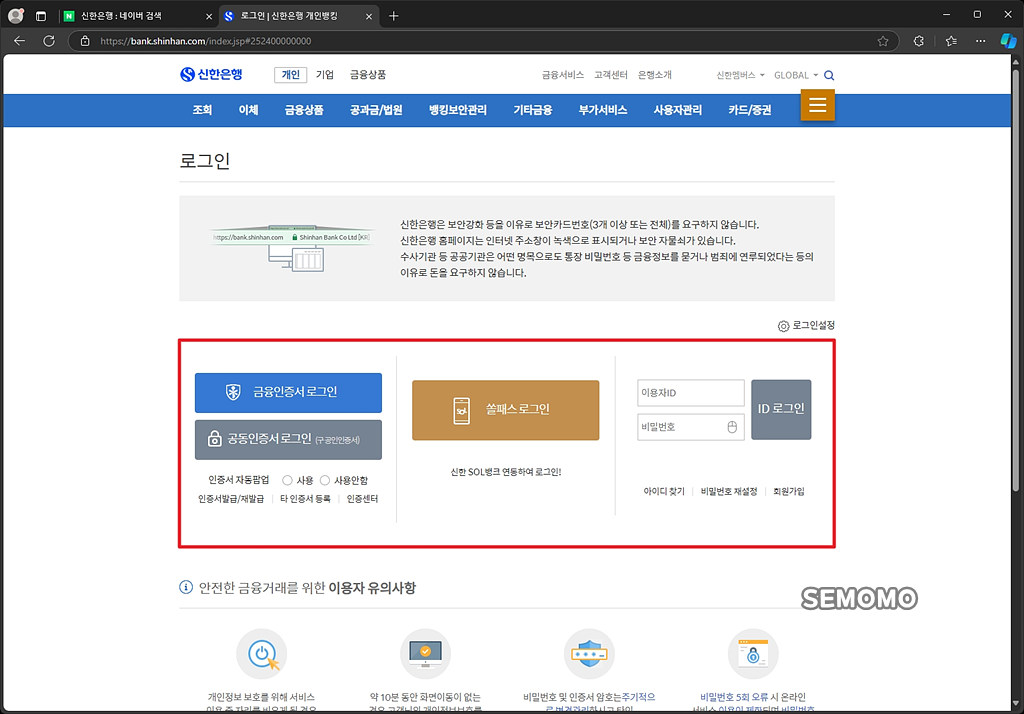Expand the GLOBAL language dropdown
Viewport: 1024px width, 714px height.
coord(795,75)
